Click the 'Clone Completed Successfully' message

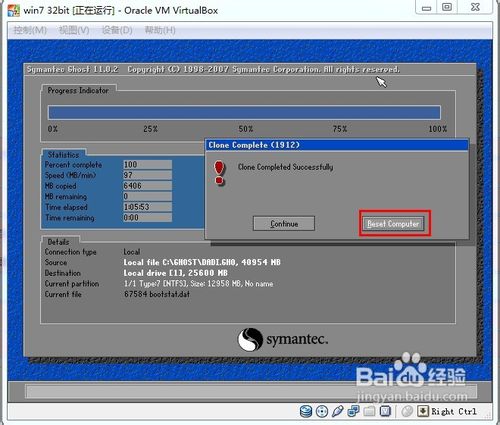point(285,167)
